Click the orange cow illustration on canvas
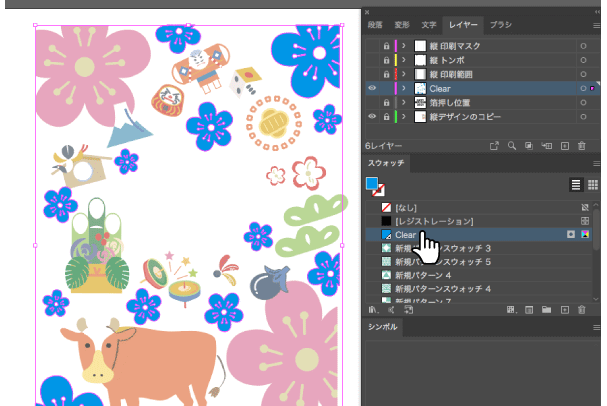This screenshot has width=607, height=406. click(150, 355)
